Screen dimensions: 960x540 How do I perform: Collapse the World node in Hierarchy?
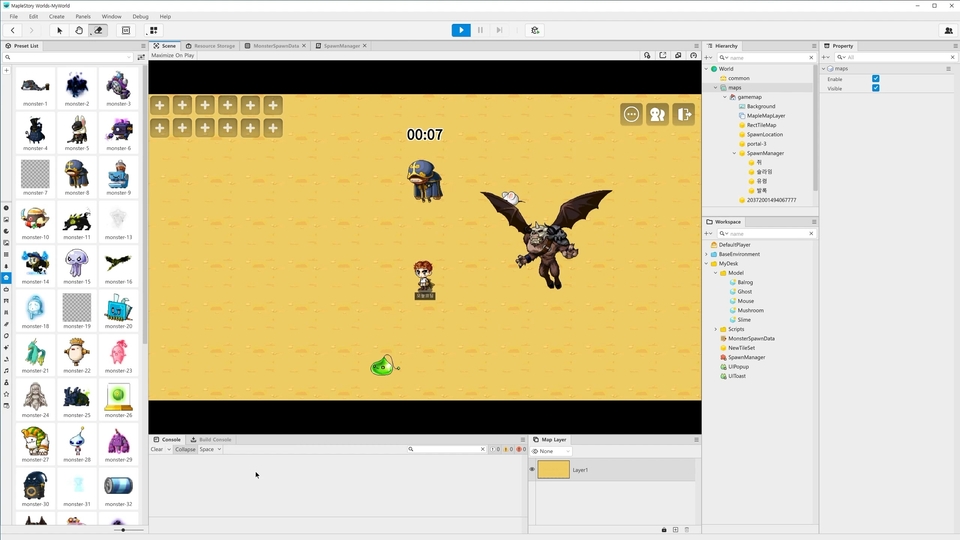(707, 69)
